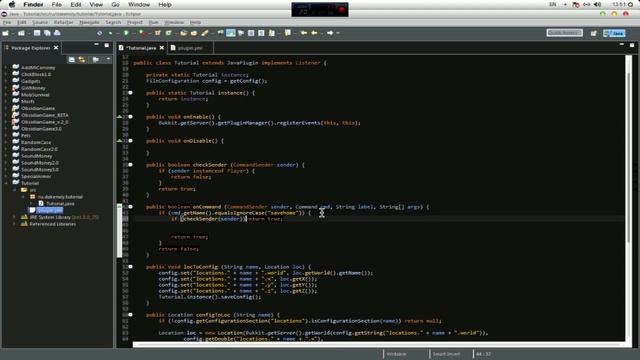This screenshot has height=360, width=640.
Task: Maximize the editor area
Action: tap(631, 45)
